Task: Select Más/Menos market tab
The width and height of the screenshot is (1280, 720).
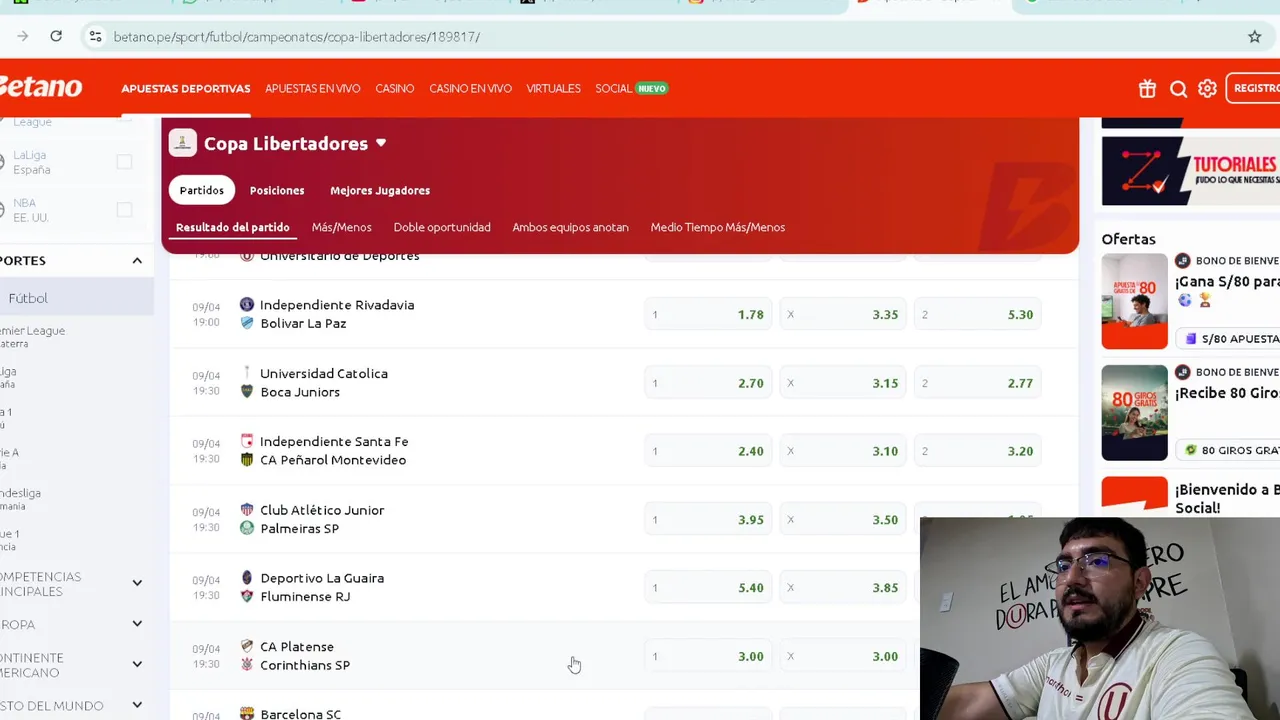Action: coord(341,227)
